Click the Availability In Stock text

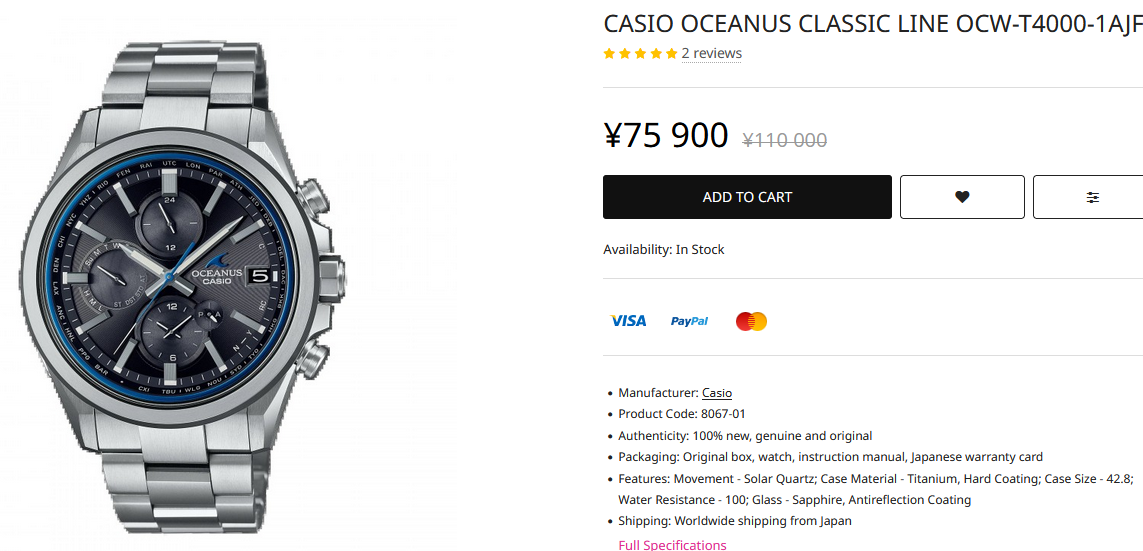663,249
